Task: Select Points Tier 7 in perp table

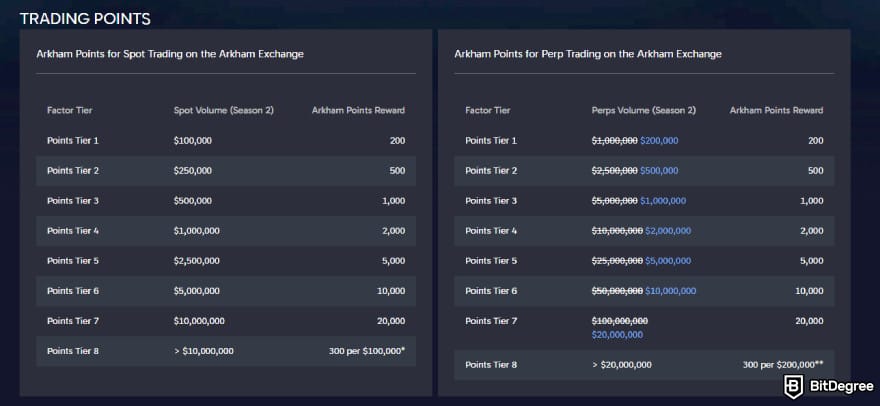Action: (491, 321)
